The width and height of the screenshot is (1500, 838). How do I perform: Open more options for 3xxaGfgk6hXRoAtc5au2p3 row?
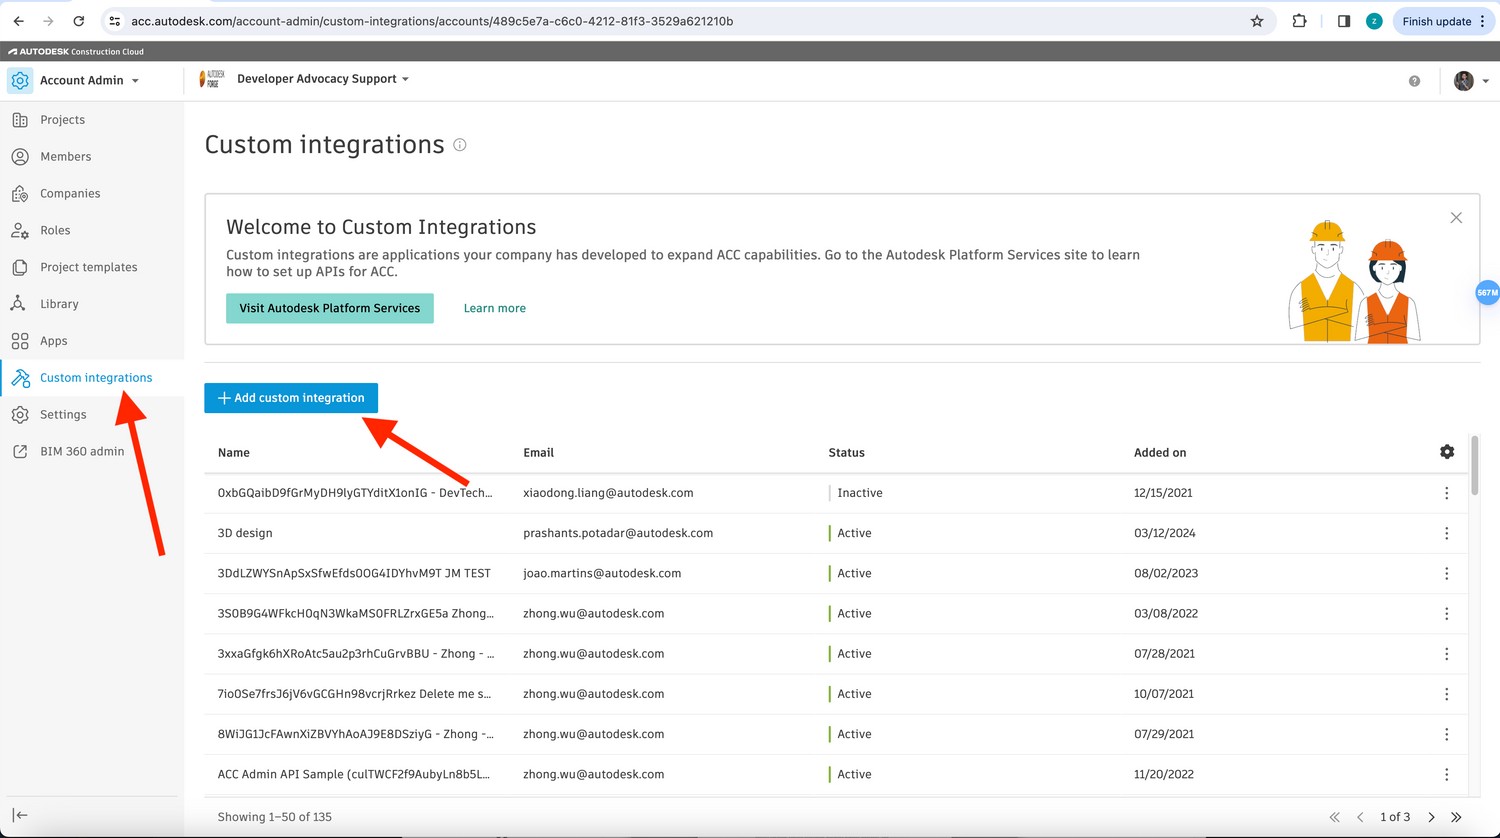1446,653
